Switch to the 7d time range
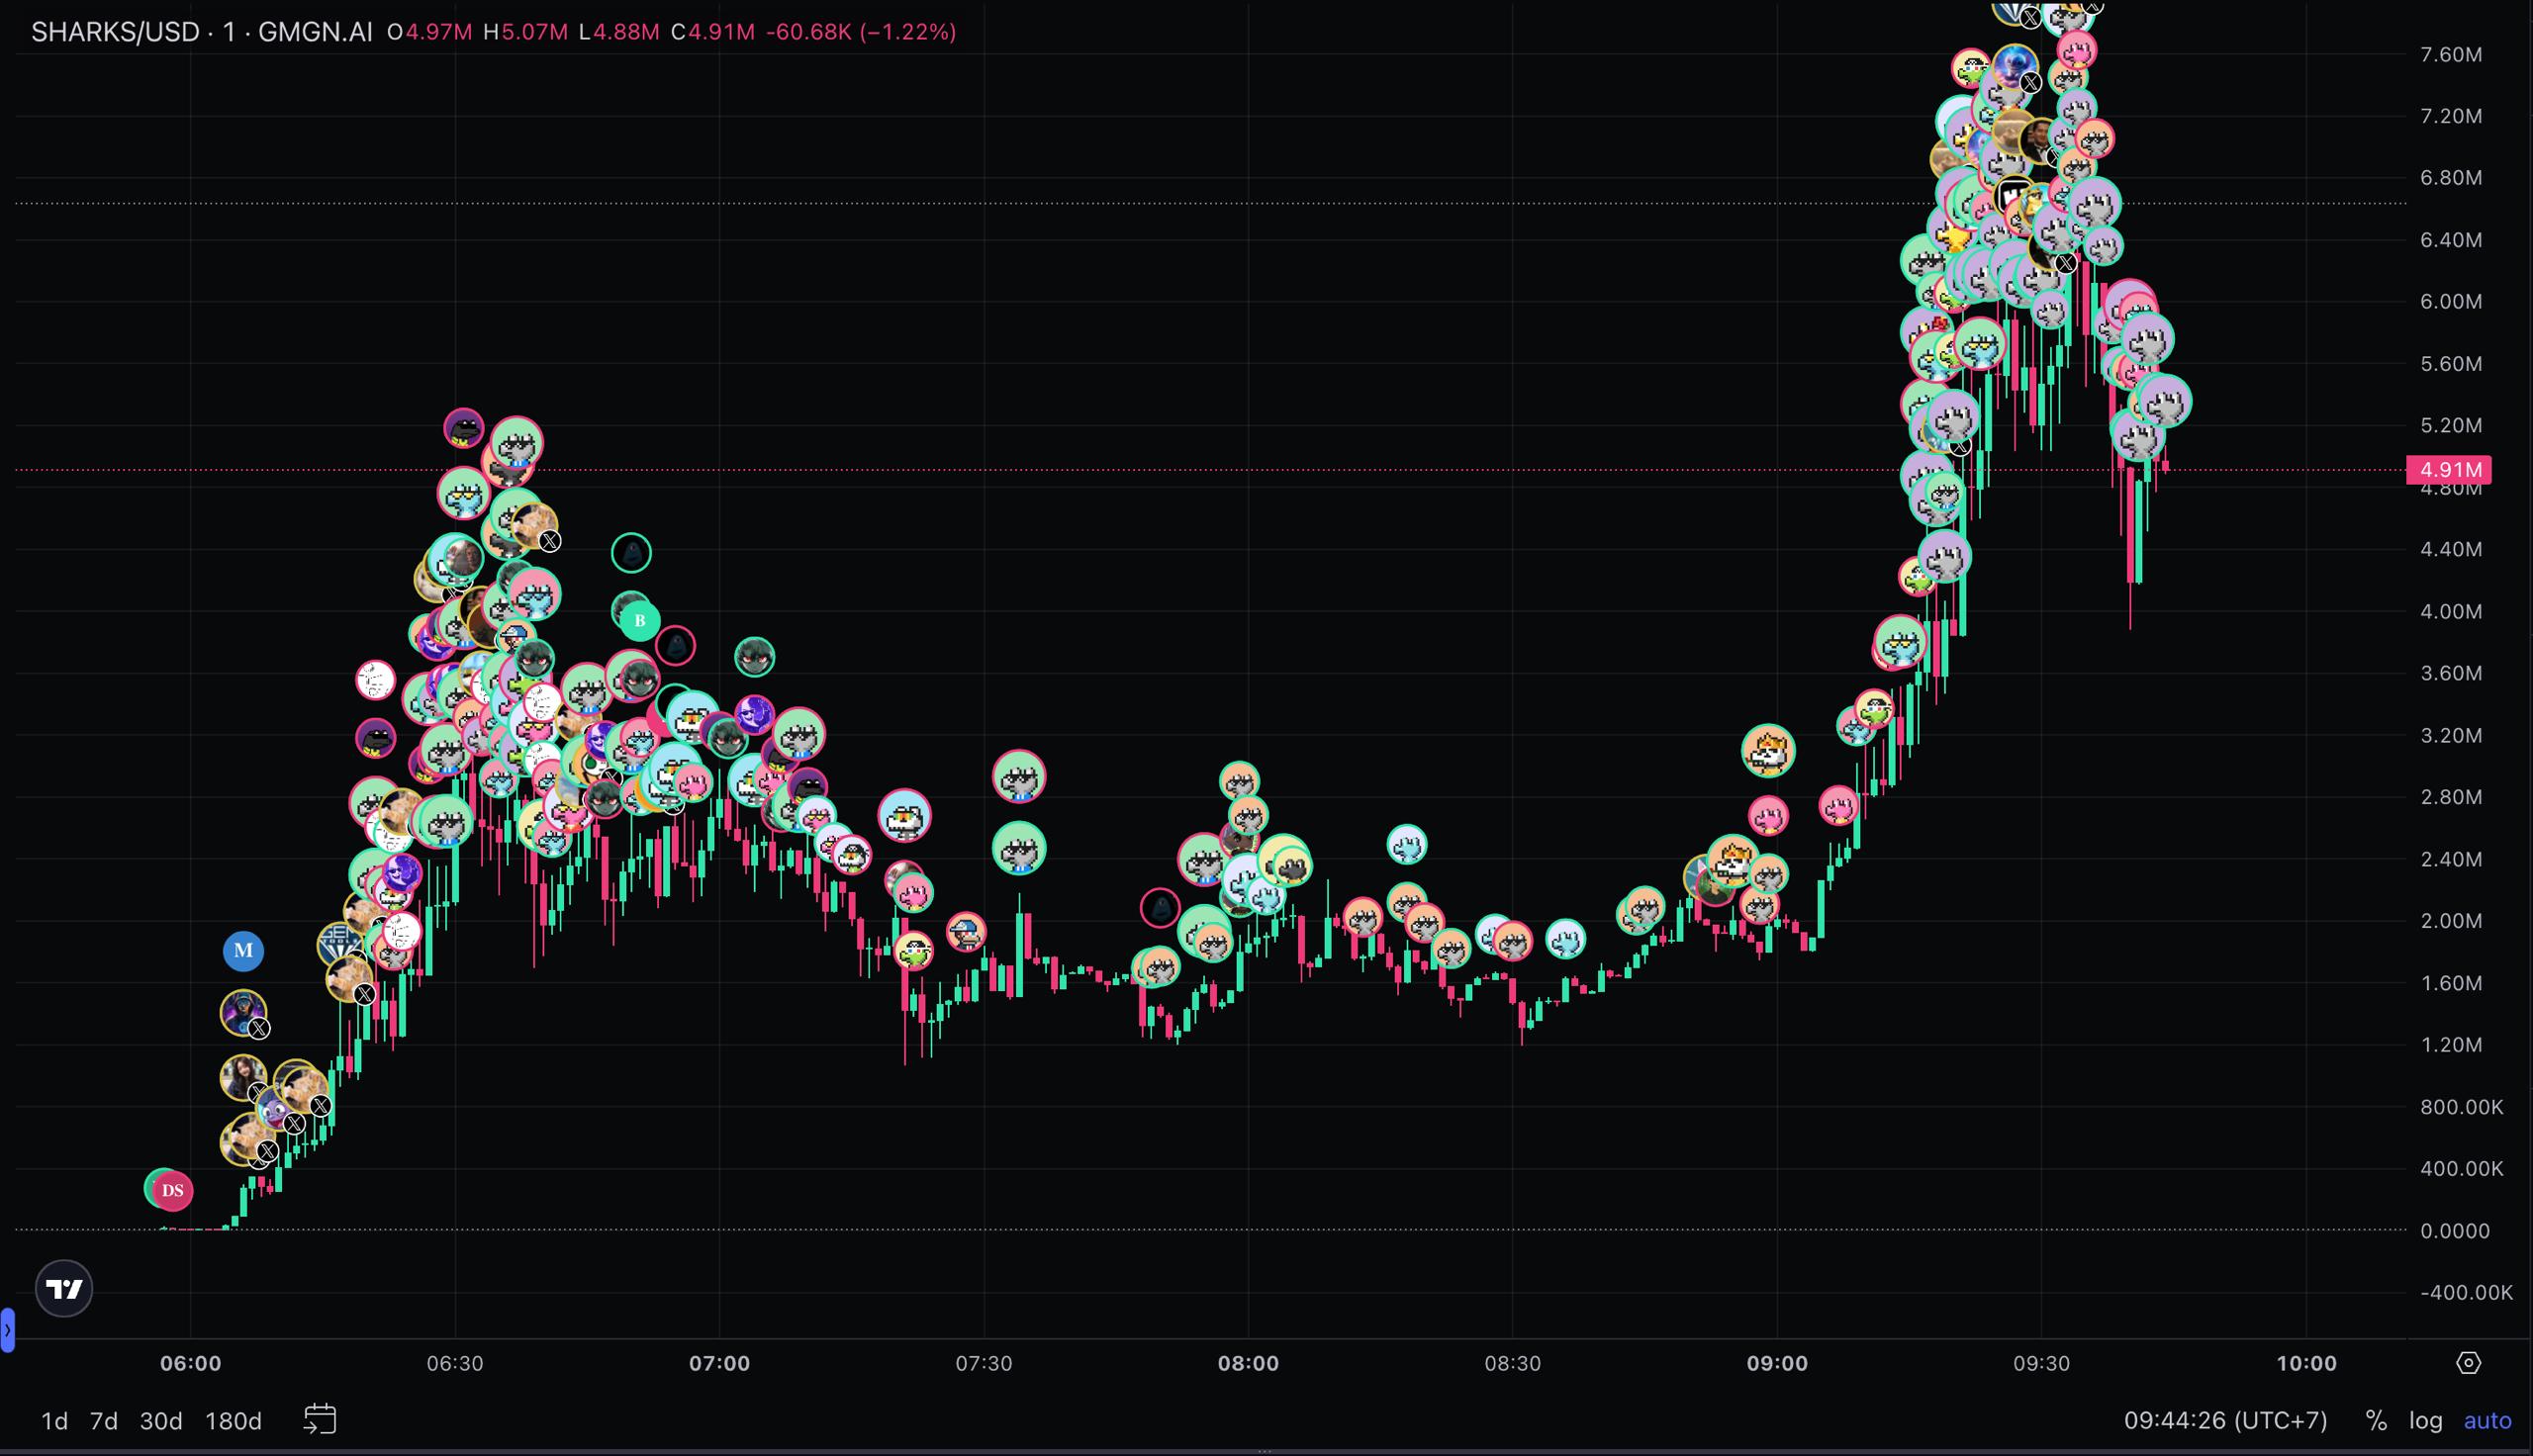Viewport: 2533px width, 1456px height. pos(104,1421)
